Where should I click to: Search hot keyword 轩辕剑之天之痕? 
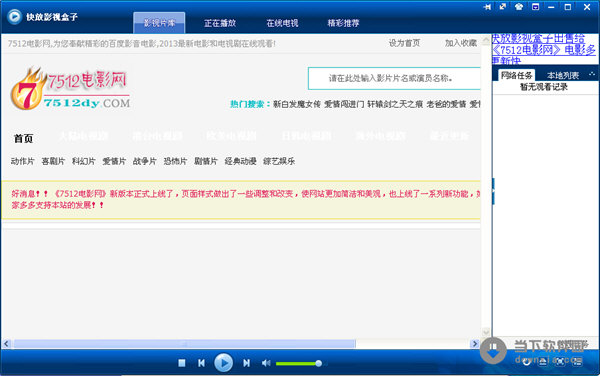click(395, 104)
